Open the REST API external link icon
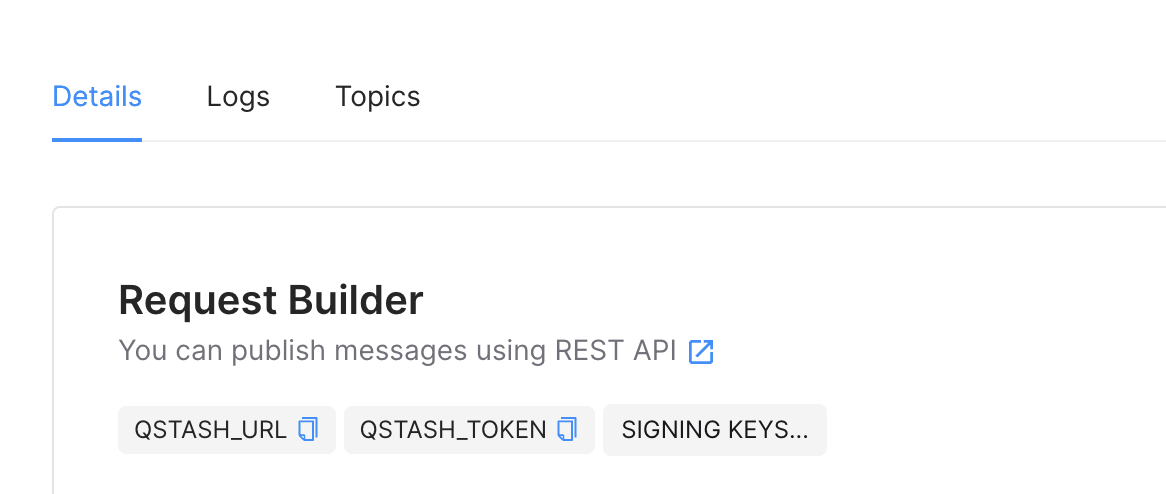 pos(701,352)
